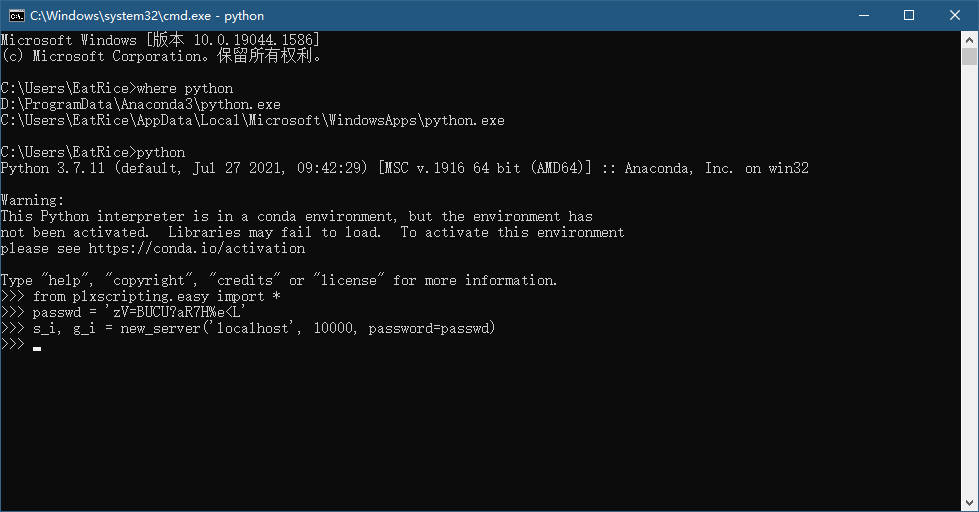This screenshot has width=979, height=512.
Task: Click the cmd.exe - python title text
Action: 147,16
